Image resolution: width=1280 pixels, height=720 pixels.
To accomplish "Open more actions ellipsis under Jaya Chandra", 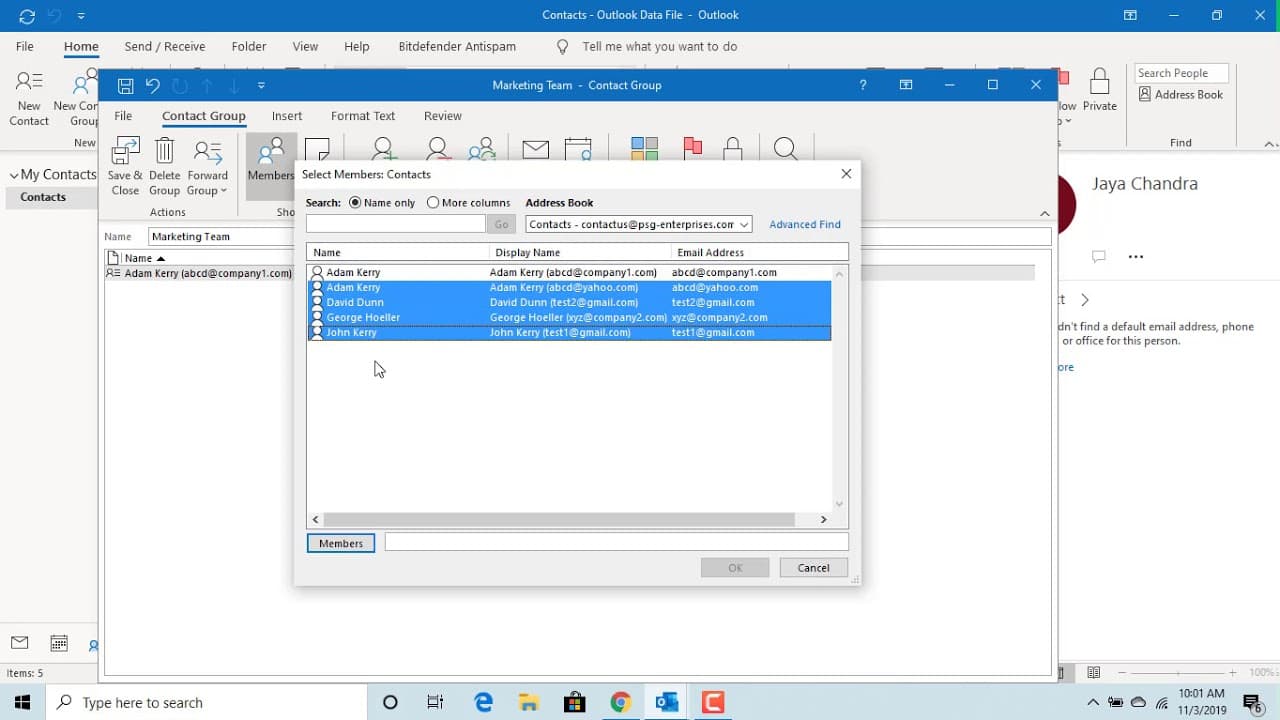I will 1135,257.
